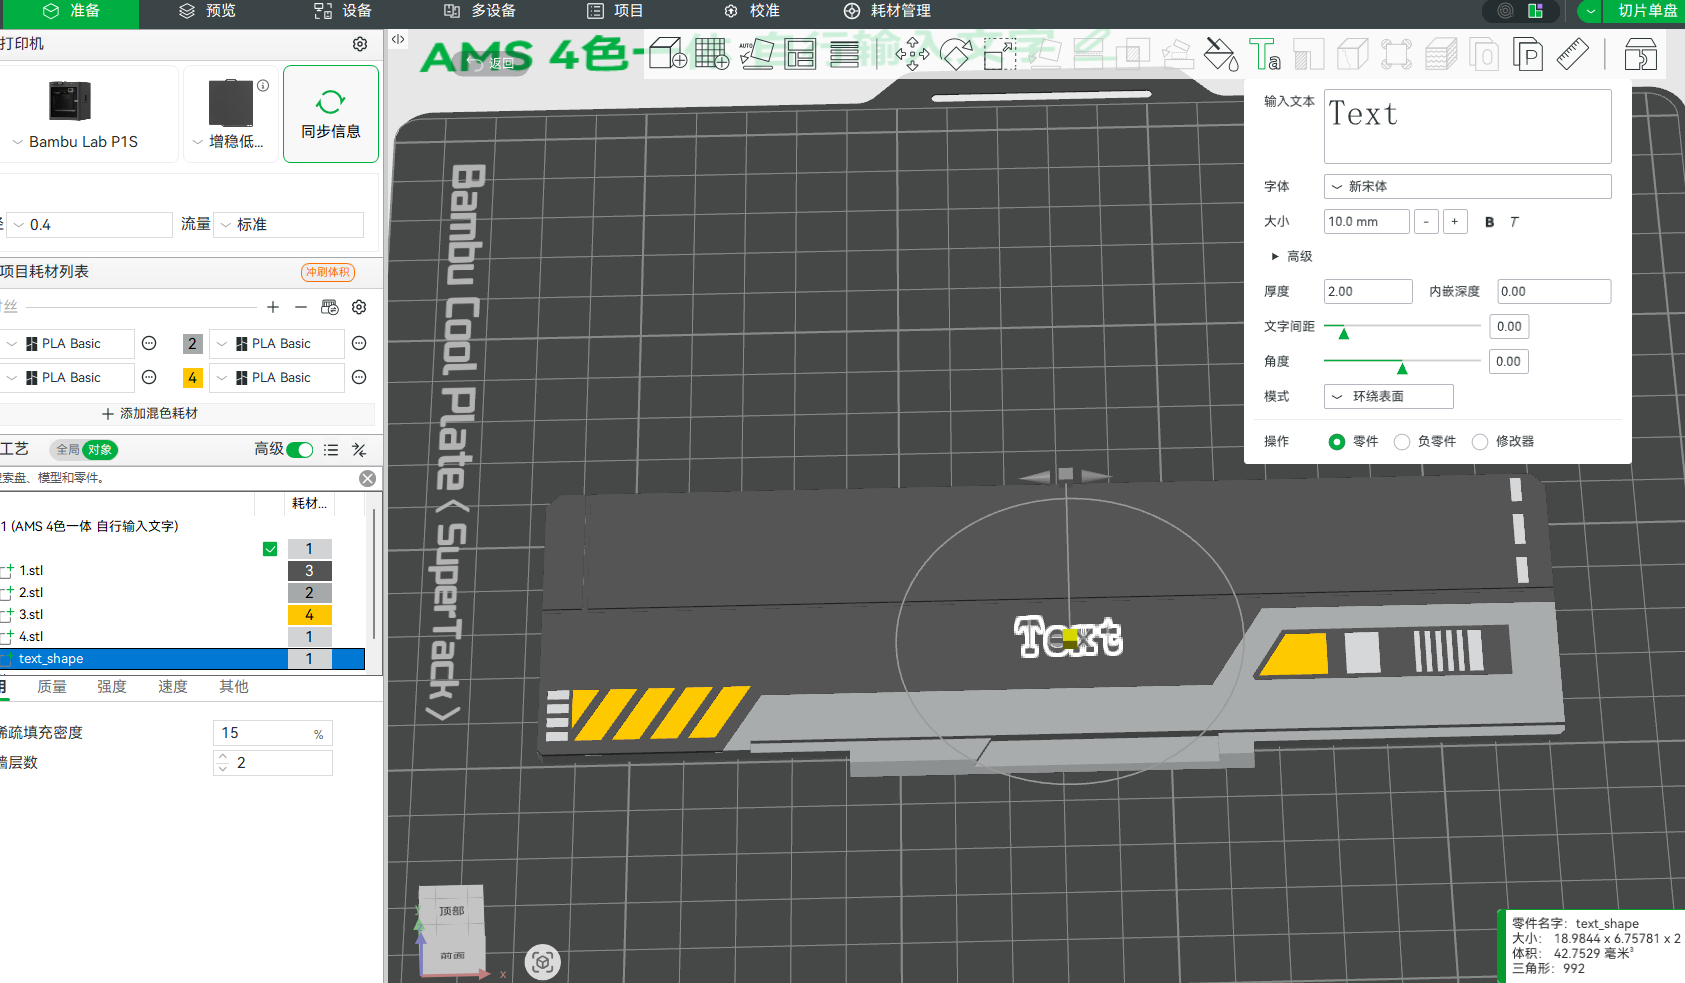1685x983 pixels.
Task: Click the Arrange all objects icon
Action: (x=800, y=53)
